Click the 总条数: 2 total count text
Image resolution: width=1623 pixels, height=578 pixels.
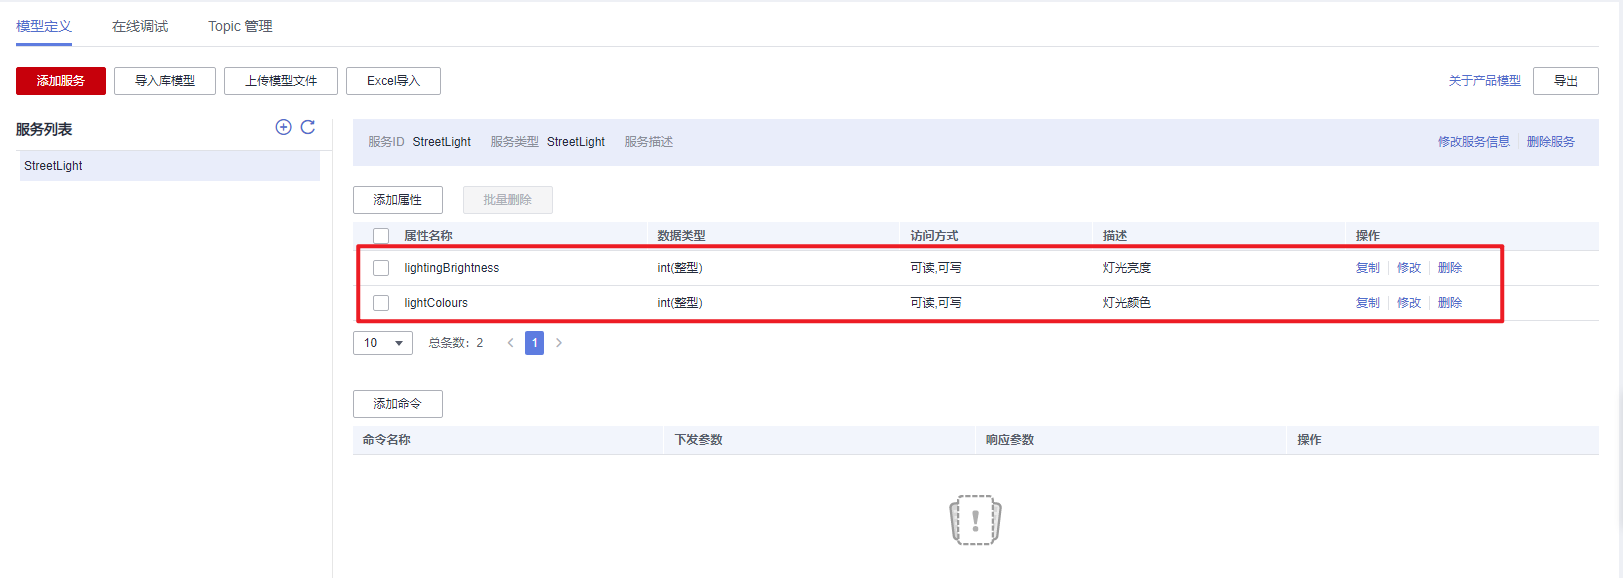(x=456, y=343)
